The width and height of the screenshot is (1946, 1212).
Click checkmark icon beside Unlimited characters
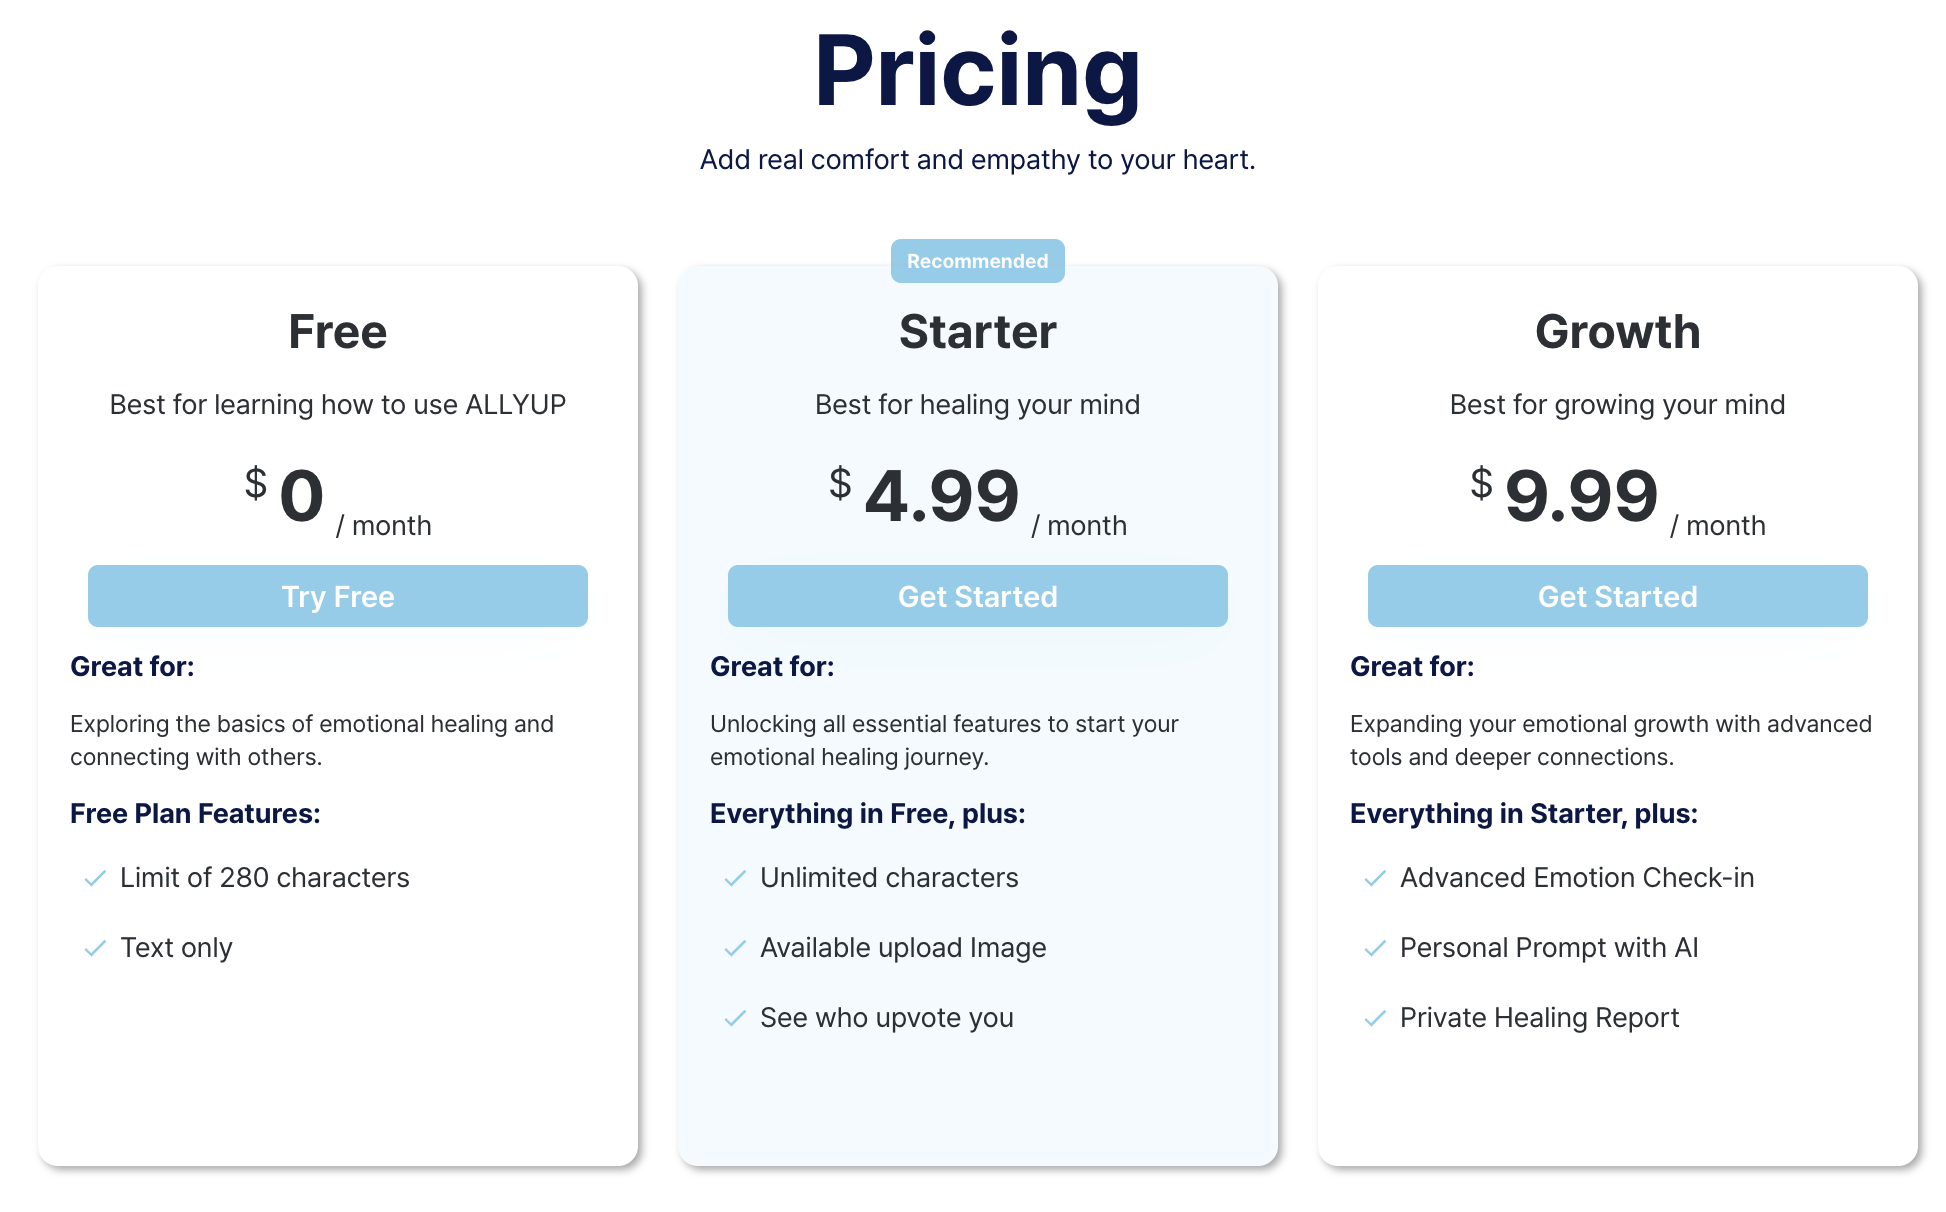pos(735,878)
